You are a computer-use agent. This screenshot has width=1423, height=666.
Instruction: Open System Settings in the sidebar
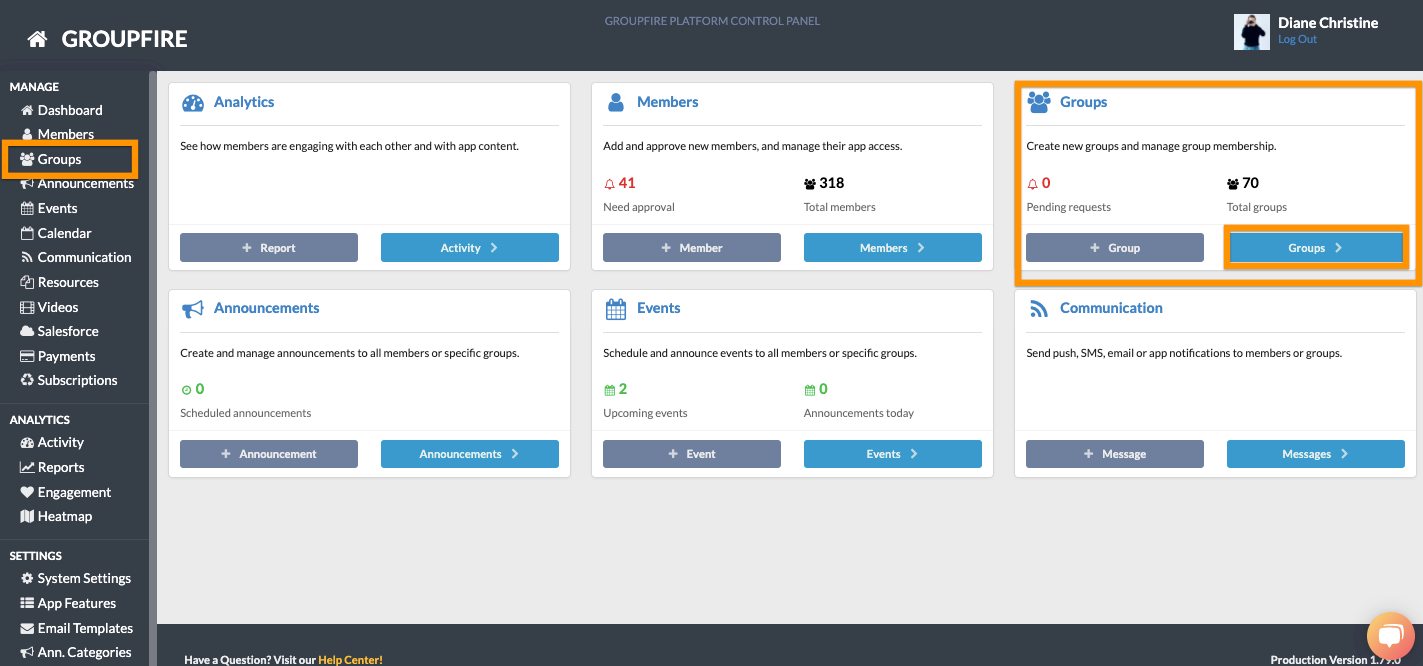tap(76, 578)
